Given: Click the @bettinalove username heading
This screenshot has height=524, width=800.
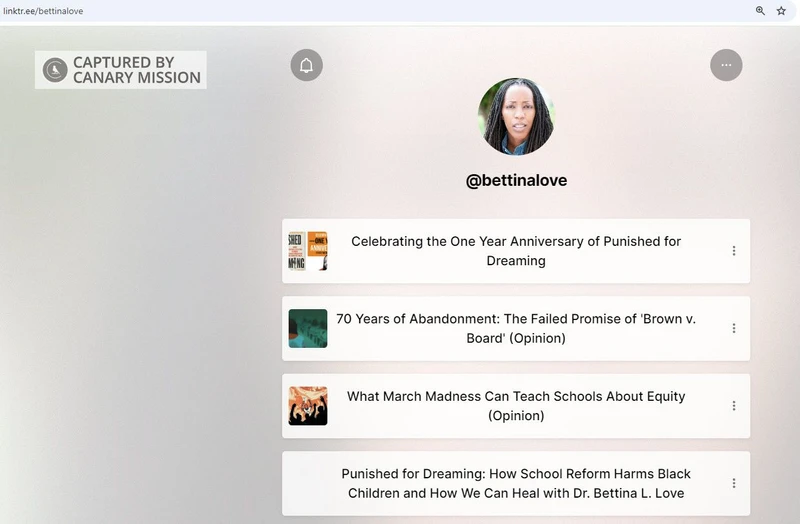Looking at the screenshot, I should tap(516, 181).
